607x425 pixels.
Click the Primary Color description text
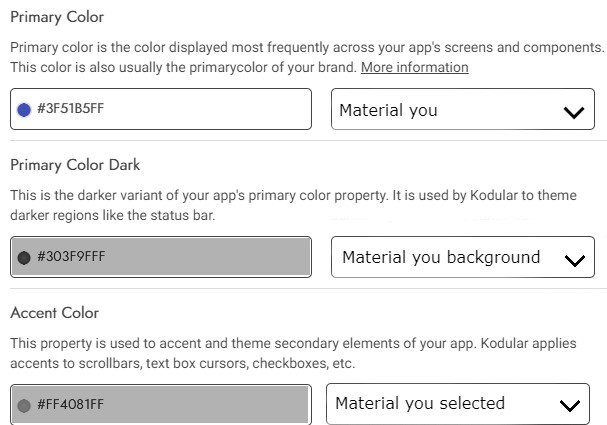pyautogui.click(x=307, y=57)
